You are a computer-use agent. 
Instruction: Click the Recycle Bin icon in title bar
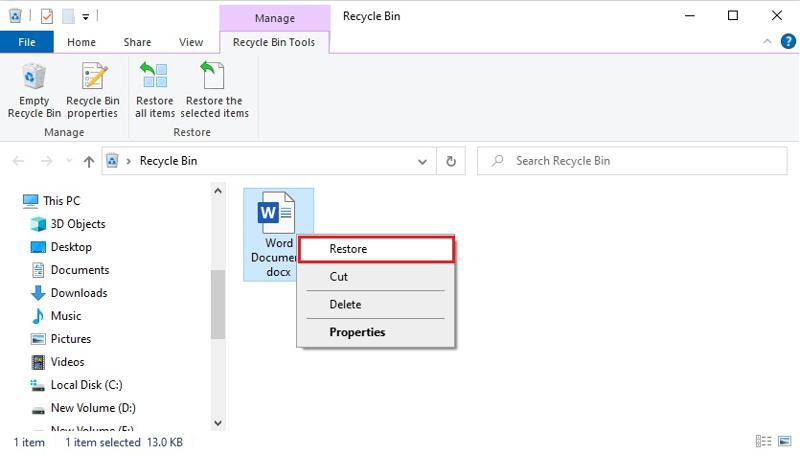[x=15, y=16]
